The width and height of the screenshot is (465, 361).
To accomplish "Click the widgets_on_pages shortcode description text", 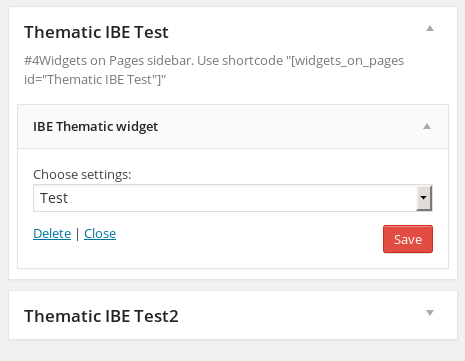I will [214, 70].
